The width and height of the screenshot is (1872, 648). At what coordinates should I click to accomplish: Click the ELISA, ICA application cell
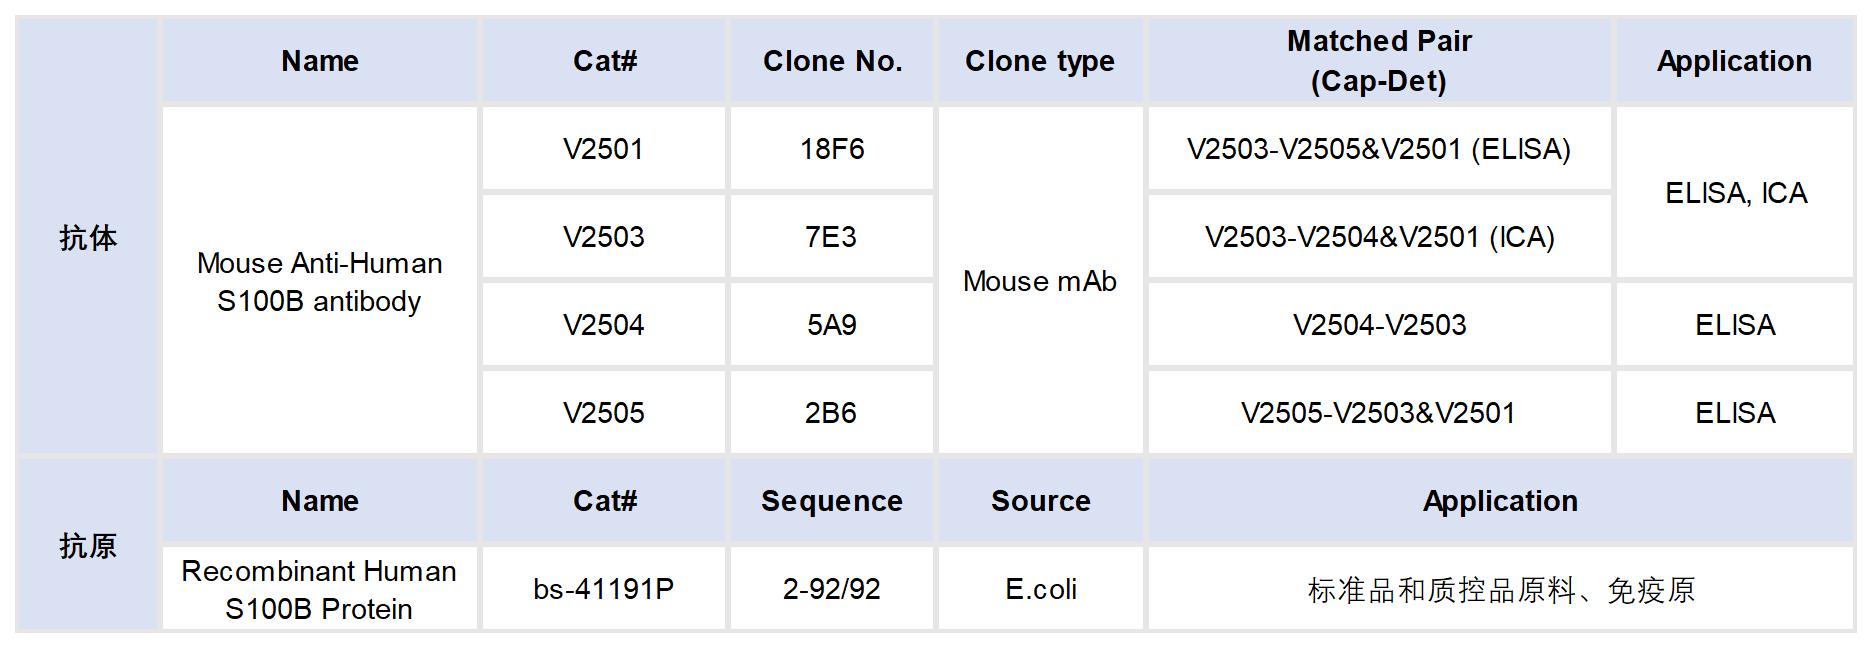(1735, 193)
